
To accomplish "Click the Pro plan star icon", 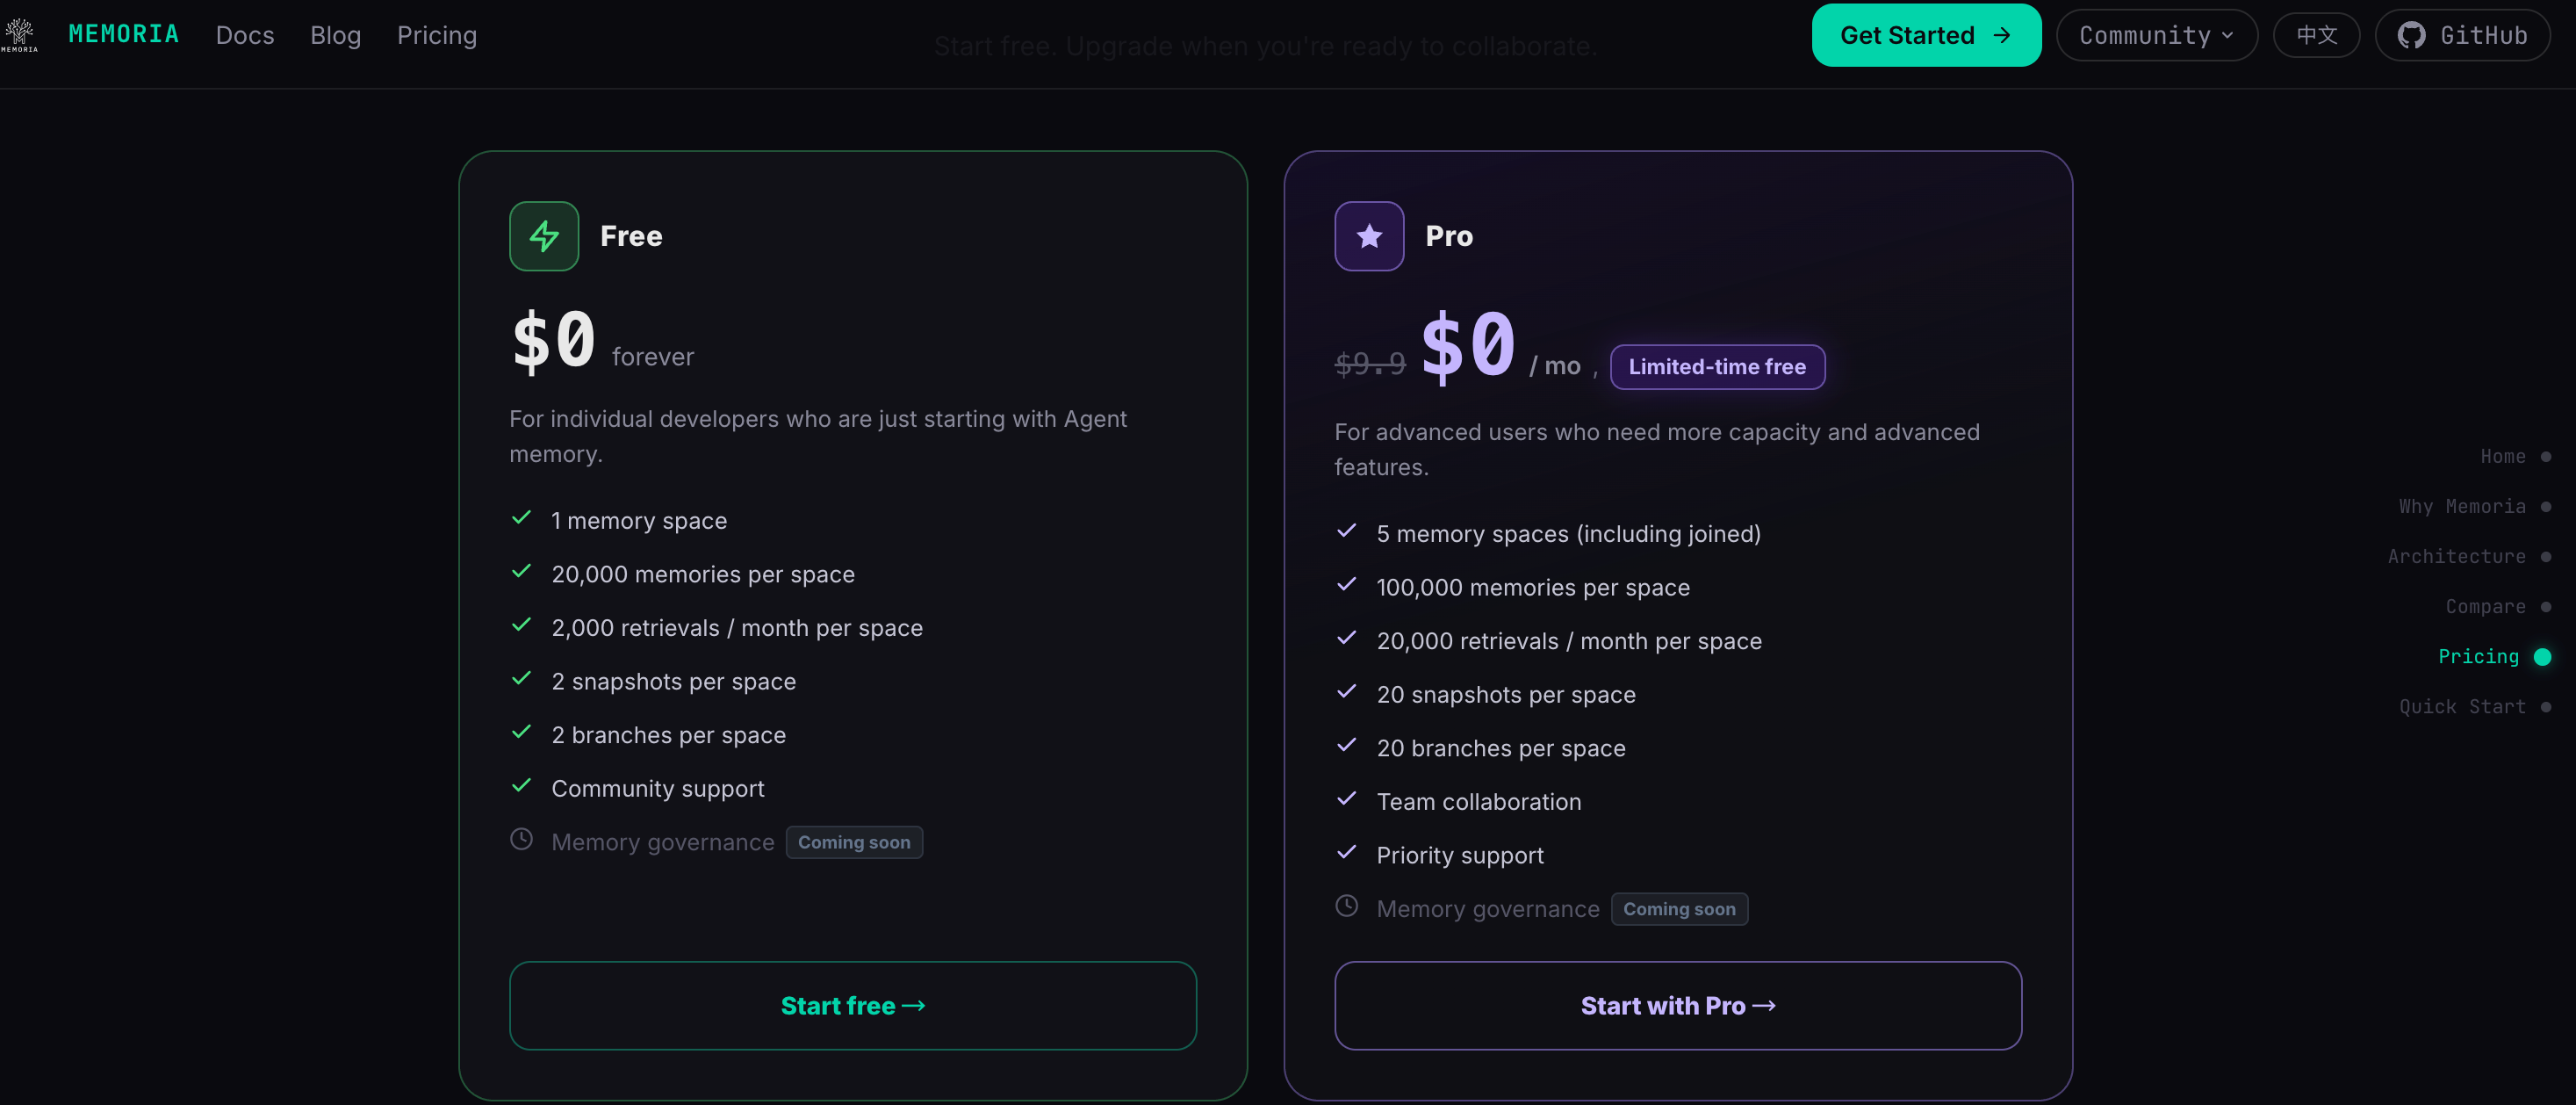I will point(1369,236).
